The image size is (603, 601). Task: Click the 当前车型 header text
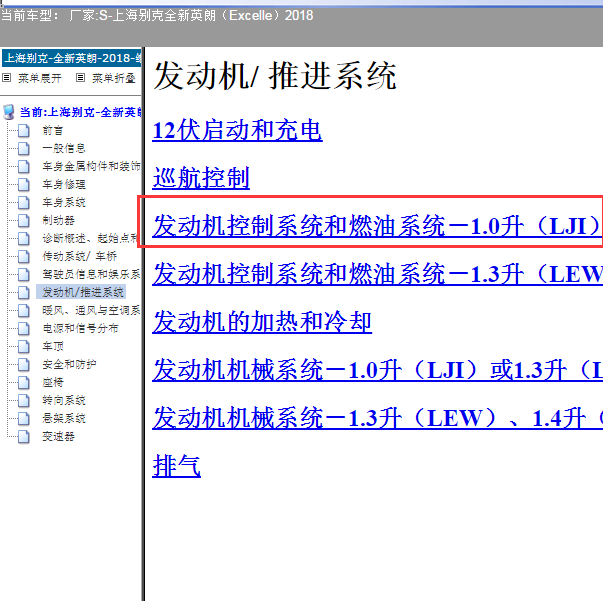tap(157, 15)
